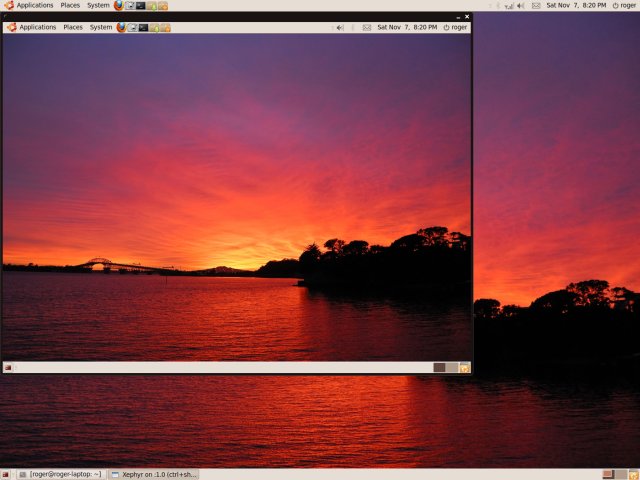Click the volume icon inside the nested desktop
The image size is (640, 480).
(x=340, y=27)
